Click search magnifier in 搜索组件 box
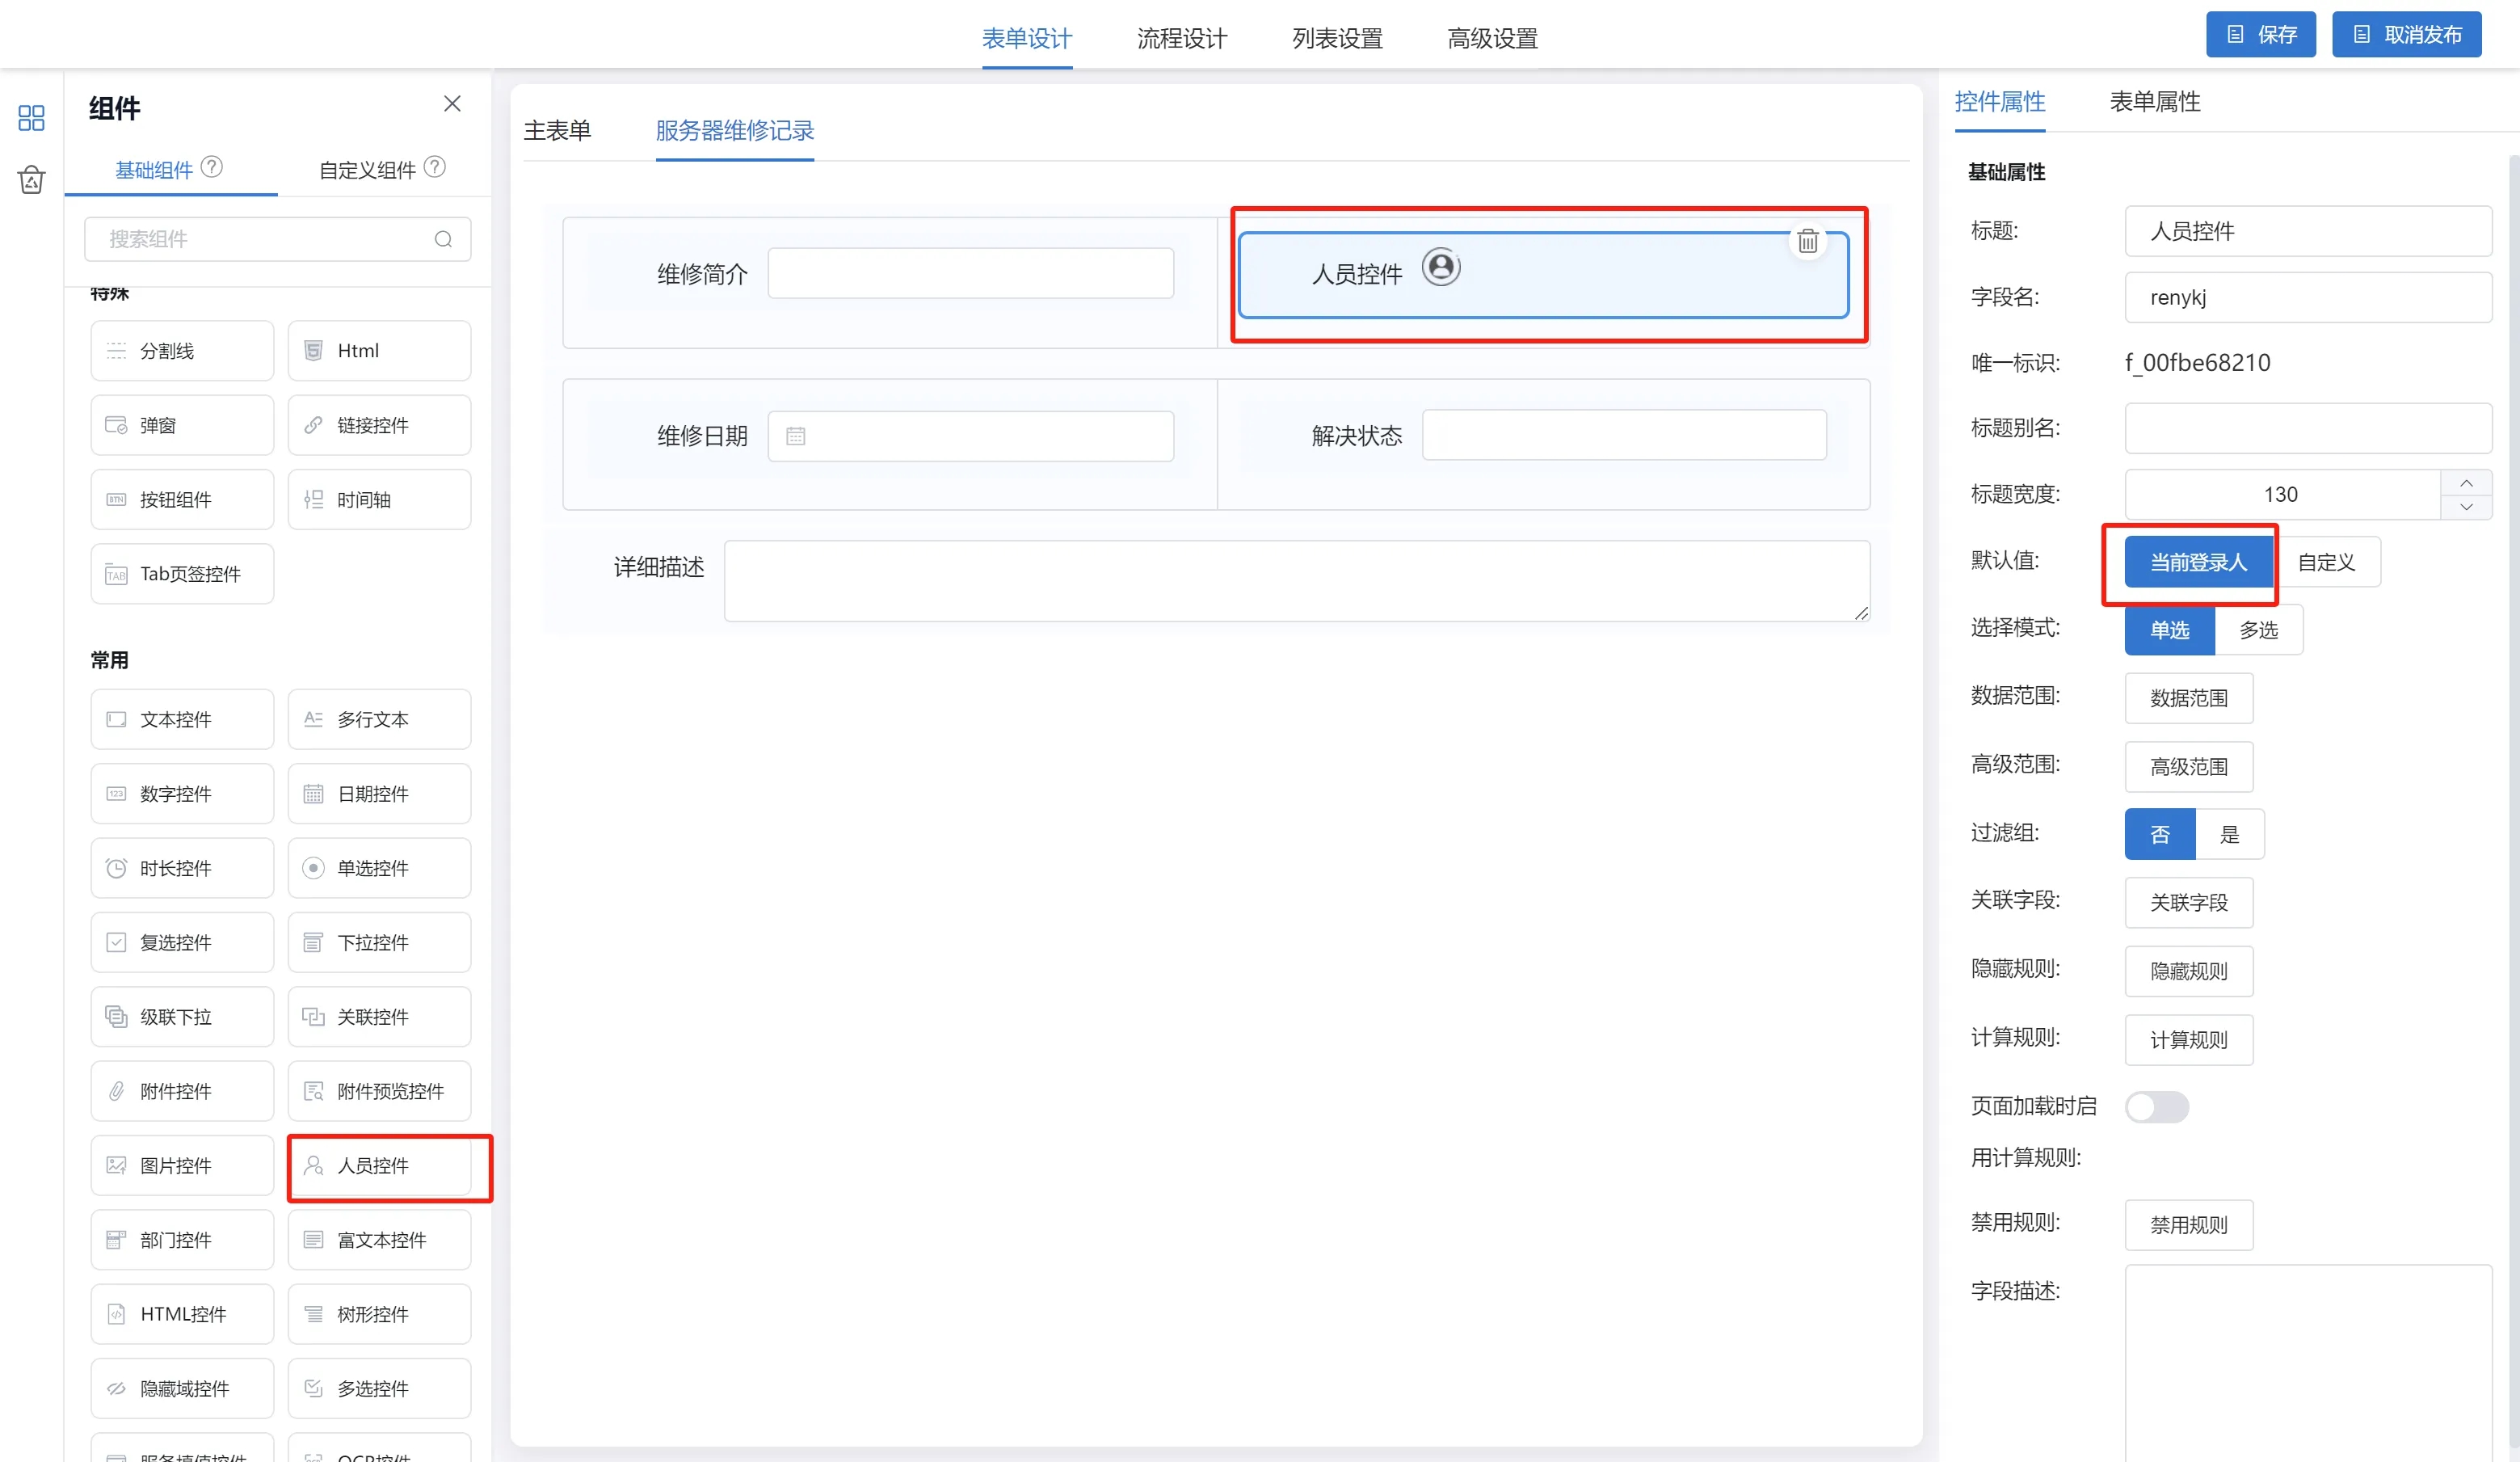Image resolution: width=2520 pixels, height=1462 pixels. [x=443, y=239]
